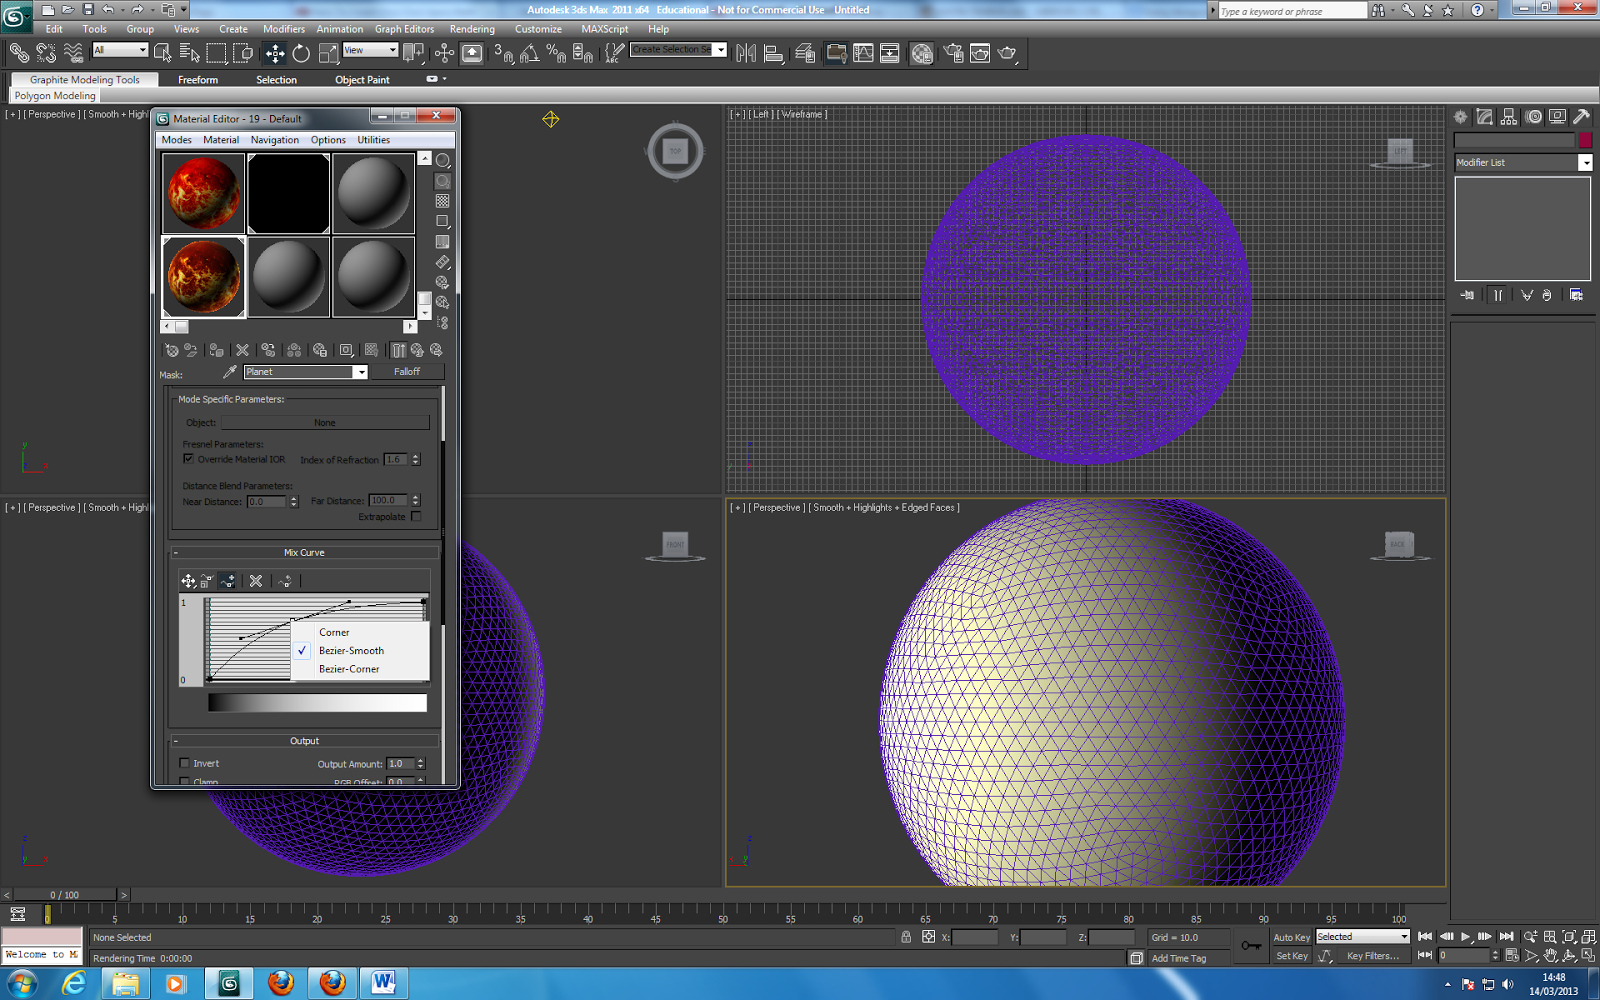The height and width of the screenshot is (1000, 1600).
Task: Open the Modifier List dropdown
Action: coord(1585,162)
